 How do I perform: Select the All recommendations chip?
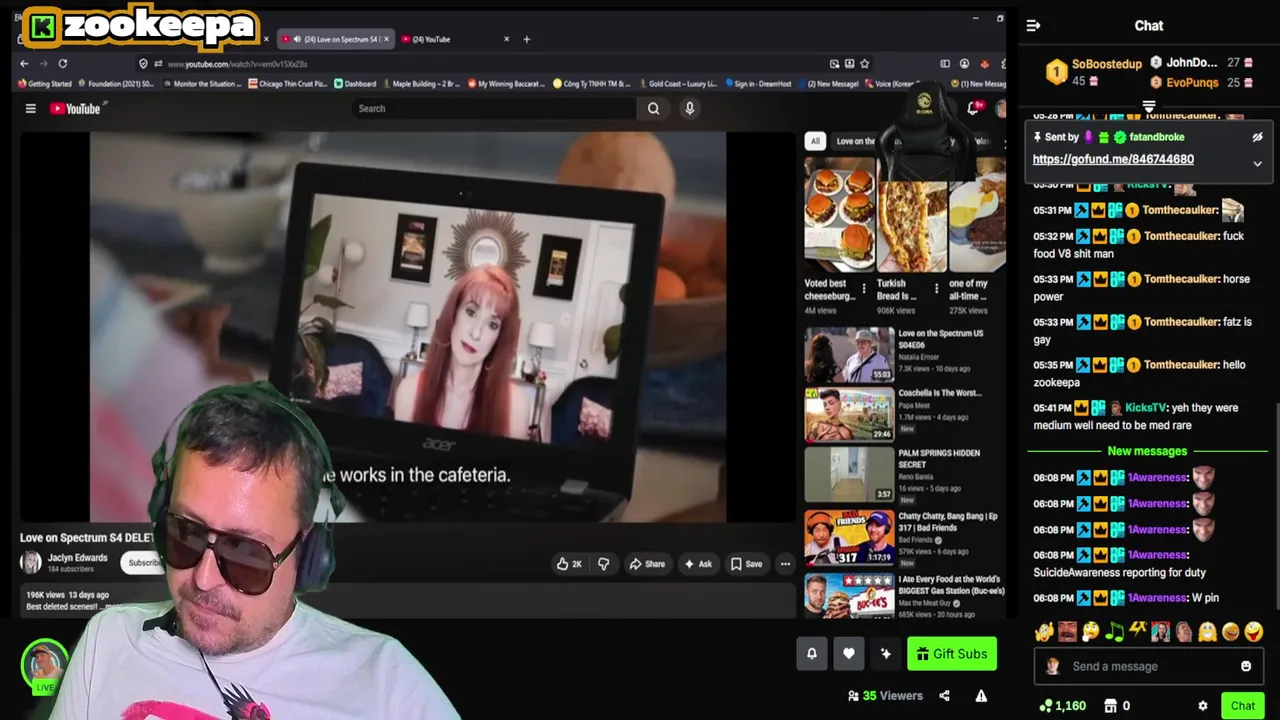(815, 141)
